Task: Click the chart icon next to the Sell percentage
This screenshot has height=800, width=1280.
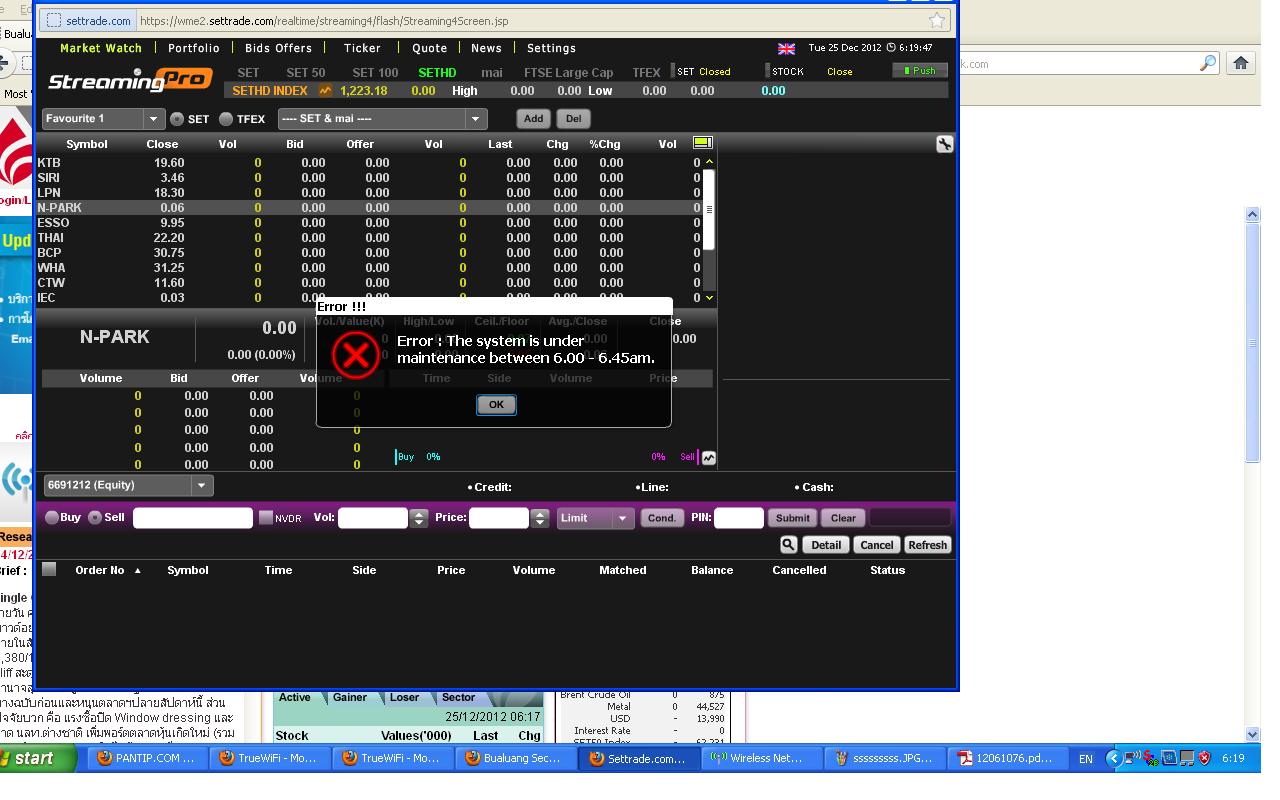Action: [x=709, y=457]
